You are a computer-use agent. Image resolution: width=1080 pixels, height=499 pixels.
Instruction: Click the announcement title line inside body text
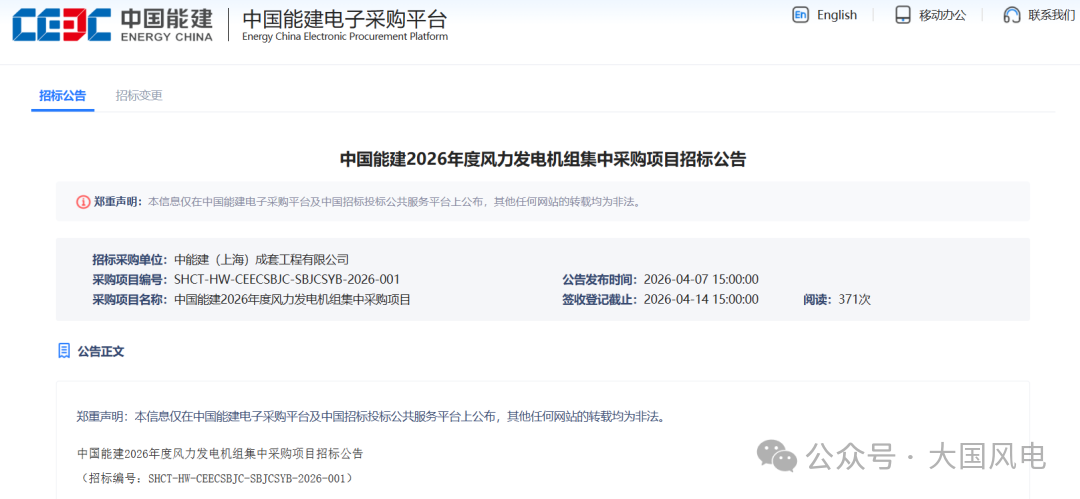(x=220, y=454)
